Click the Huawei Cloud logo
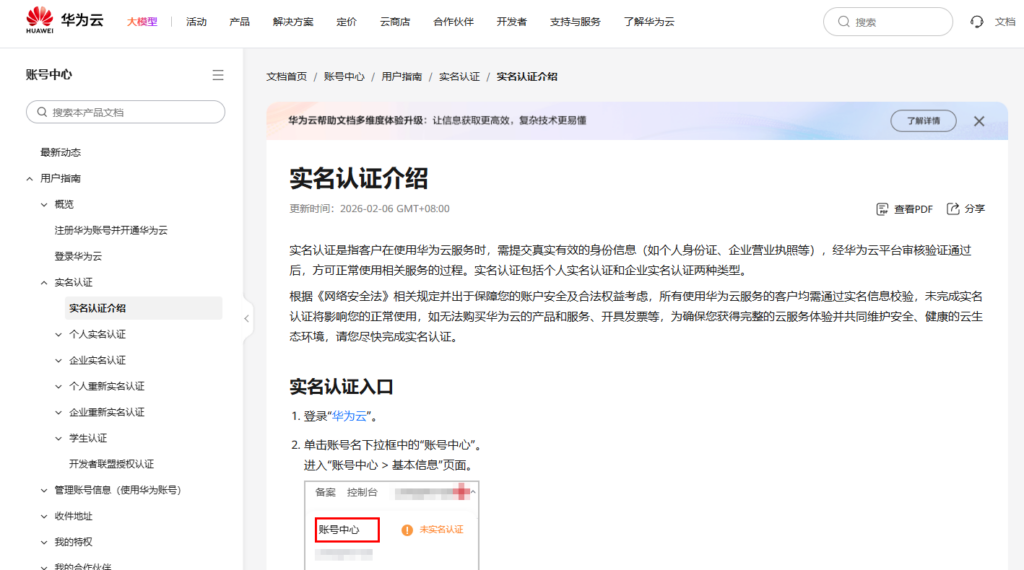Viewport: 1024px width, 570px height. (x=65, y=20)
